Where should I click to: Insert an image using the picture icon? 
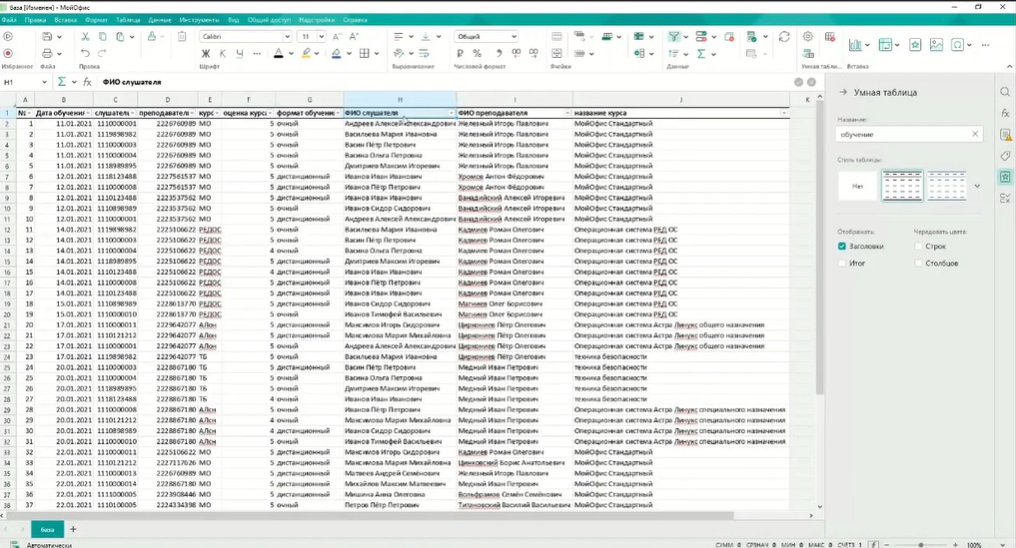[936, 45]
